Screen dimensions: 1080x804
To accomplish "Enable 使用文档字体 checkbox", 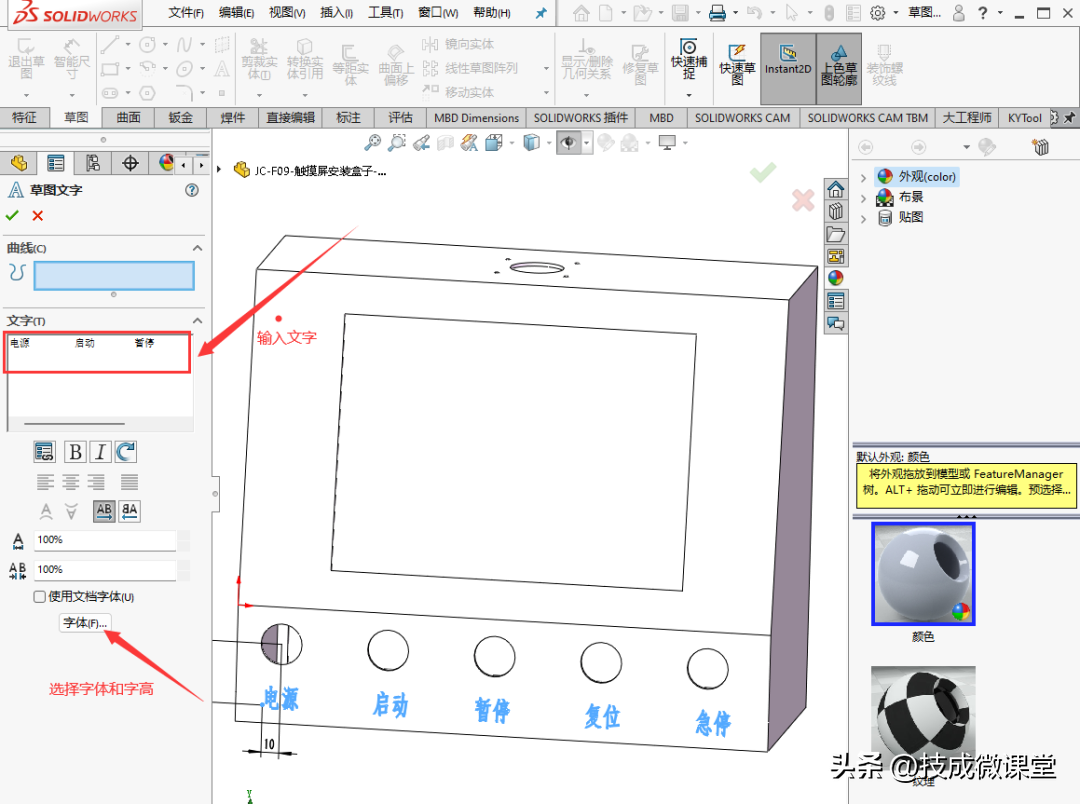I will click(40, 597).
